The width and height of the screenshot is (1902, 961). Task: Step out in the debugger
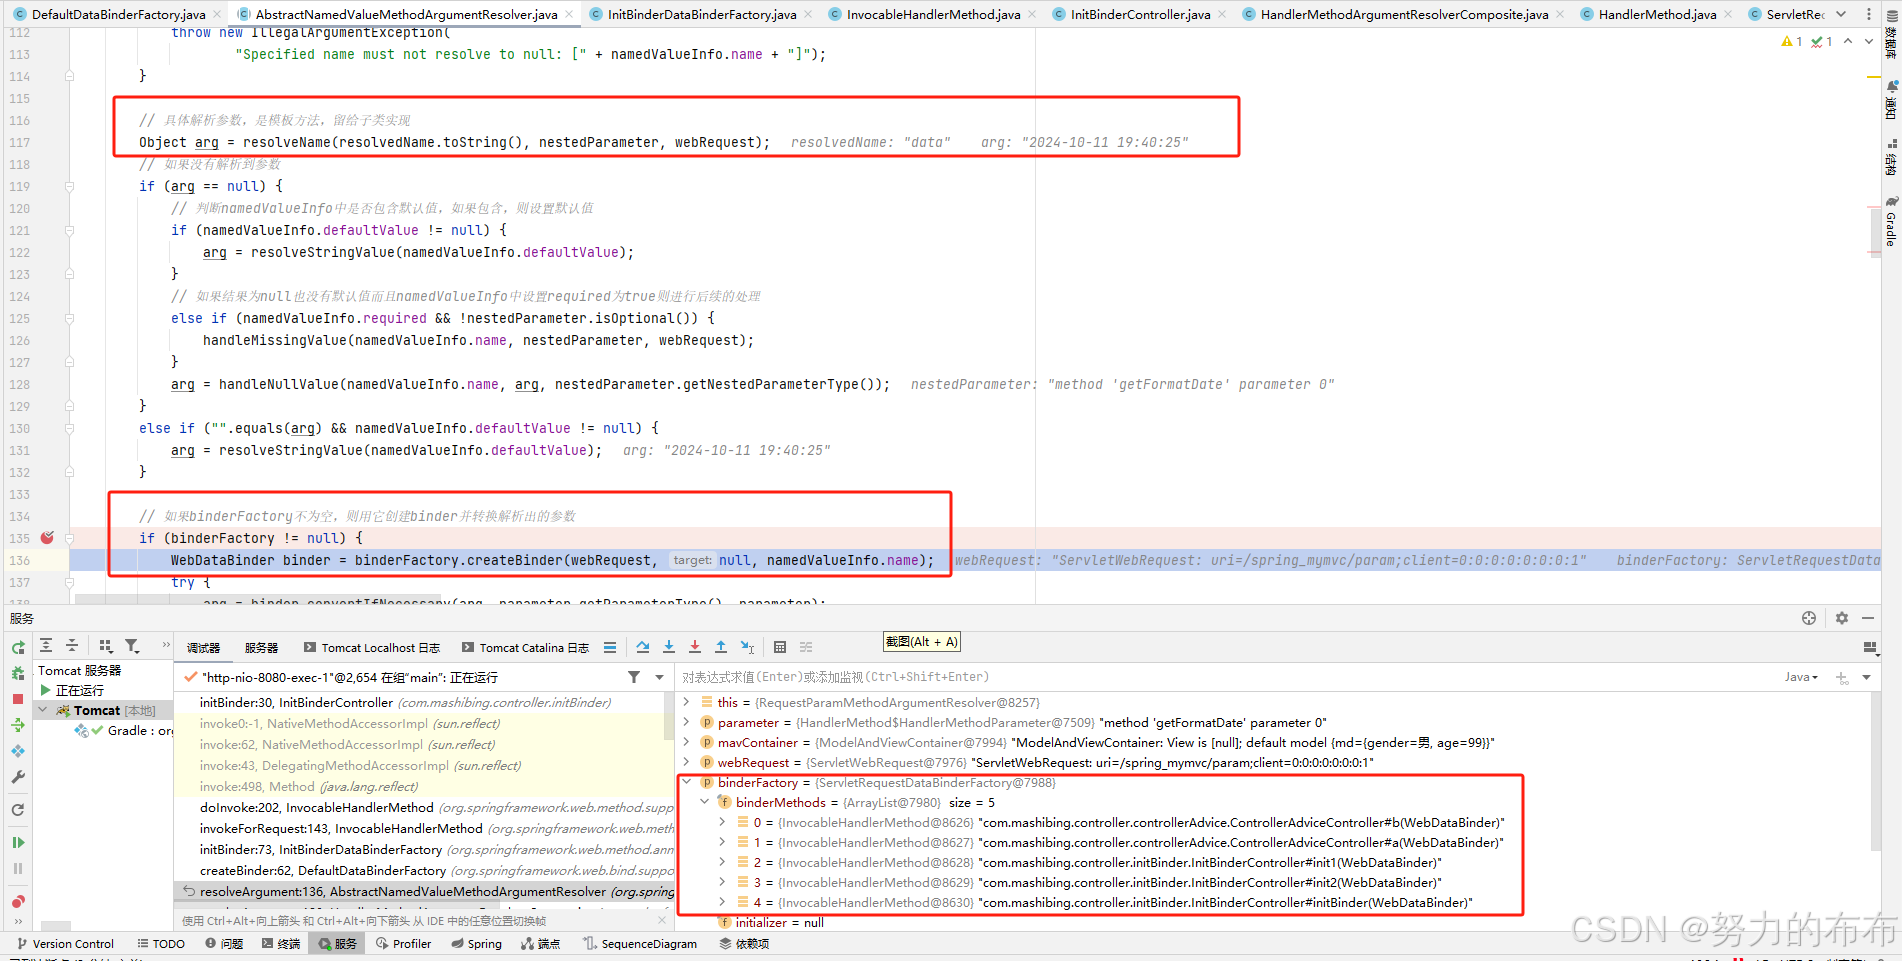pyautogui.click(x=721, y=647)
